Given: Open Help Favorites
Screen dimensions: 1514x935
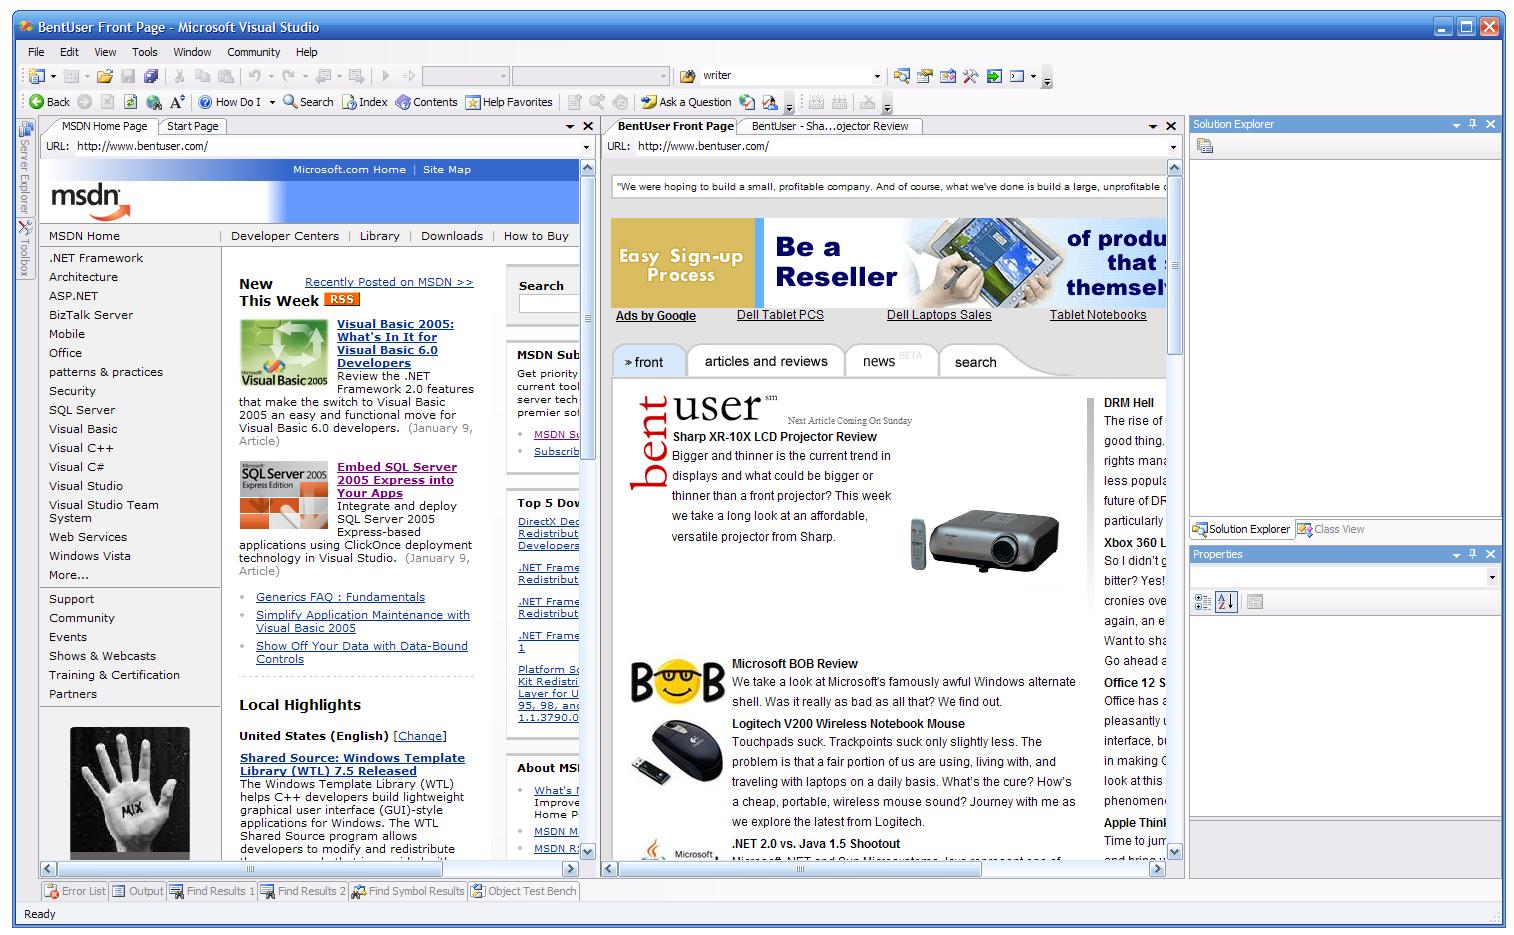Looking at the screenshot, I should (509, 102).
